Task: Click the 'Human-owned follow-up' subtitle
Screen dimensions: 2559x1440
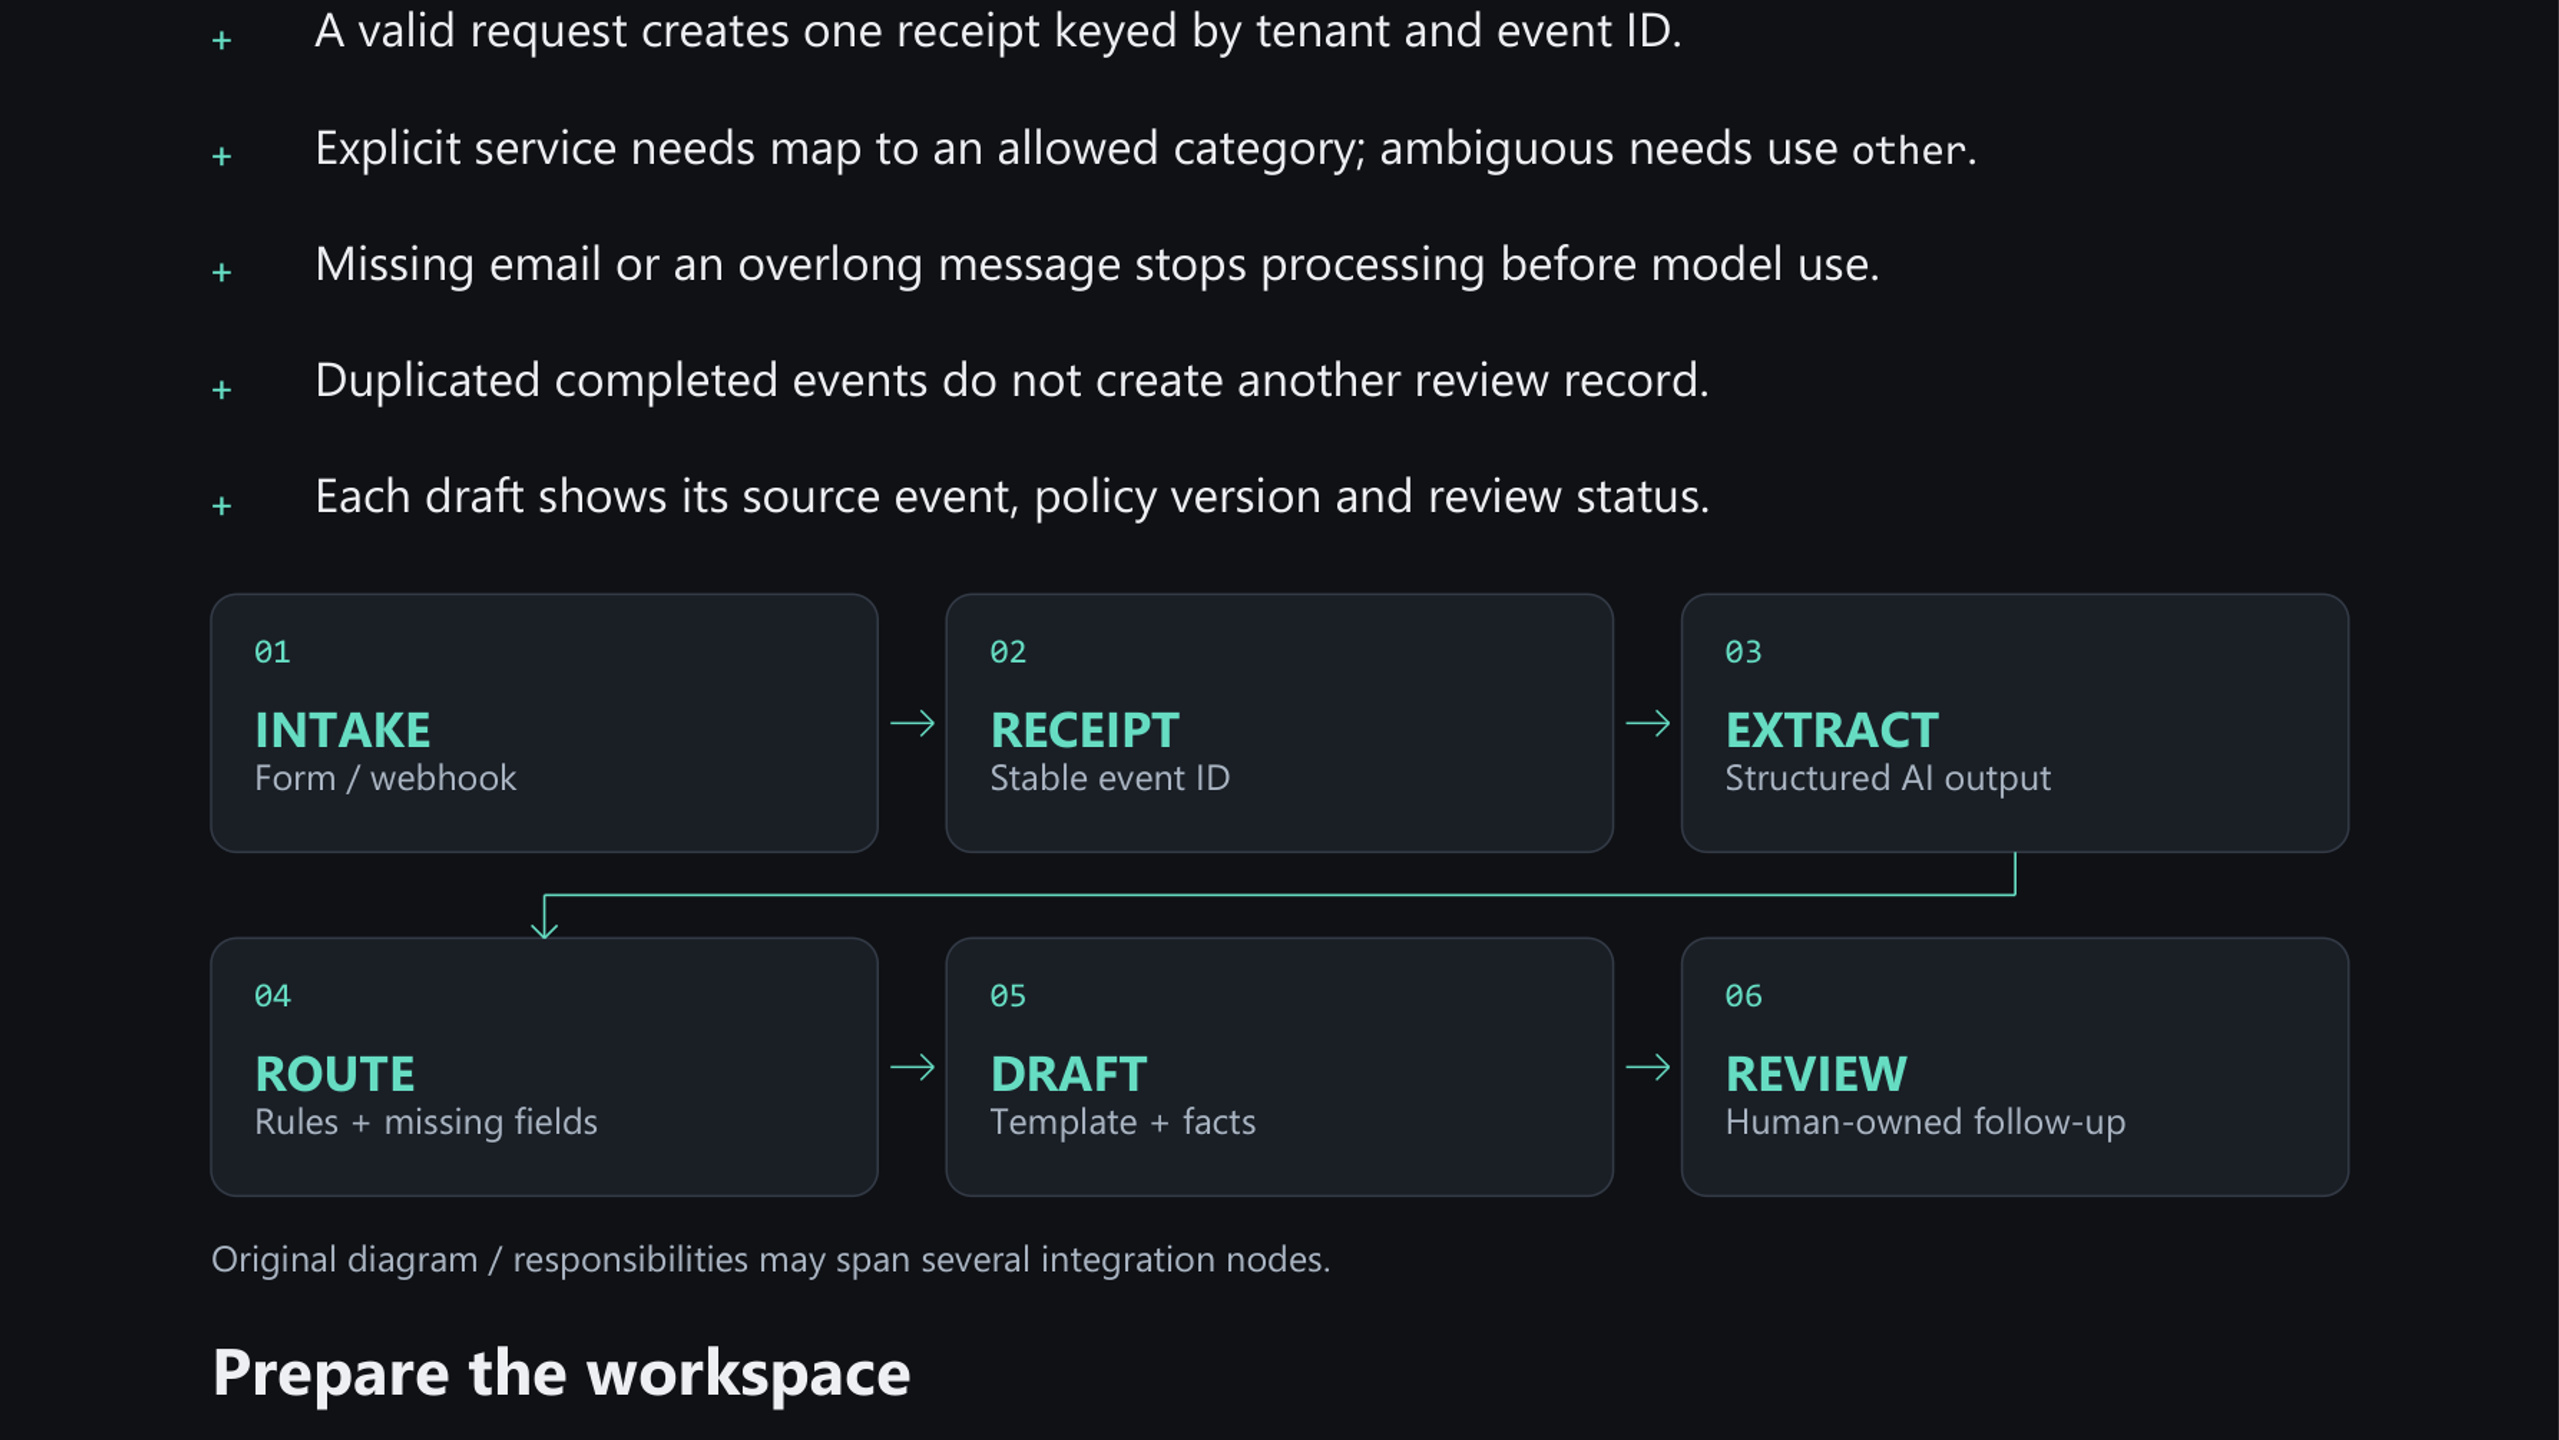Action: click(x=1925, y=1123)
